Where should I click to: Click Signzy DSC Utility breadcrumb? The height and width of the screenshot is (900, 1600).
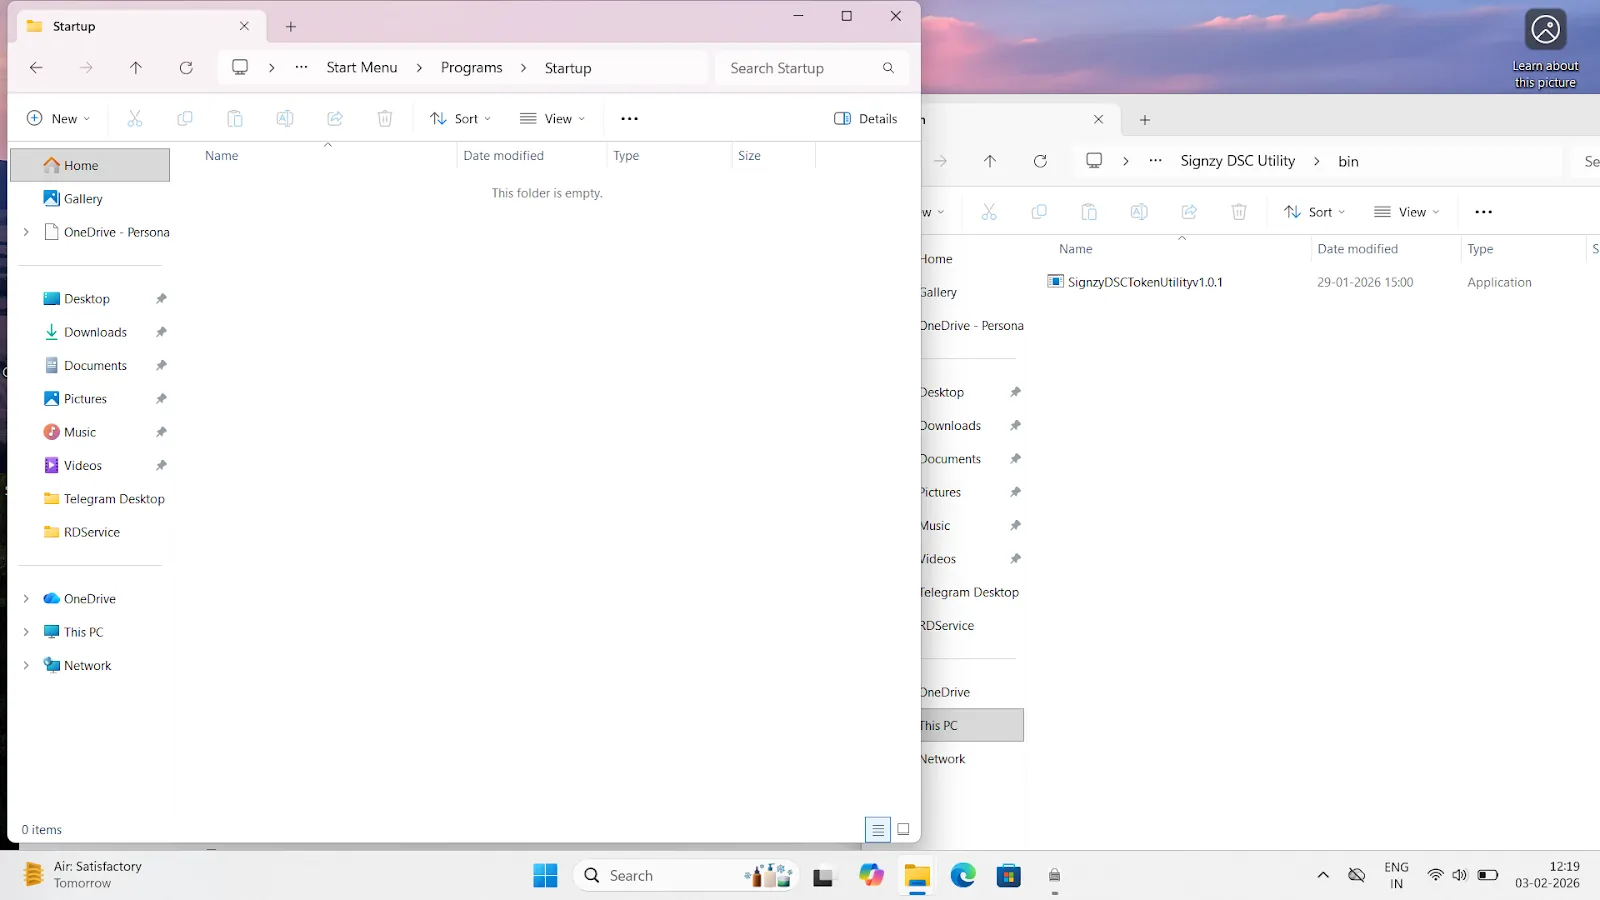coord(1238,161)
